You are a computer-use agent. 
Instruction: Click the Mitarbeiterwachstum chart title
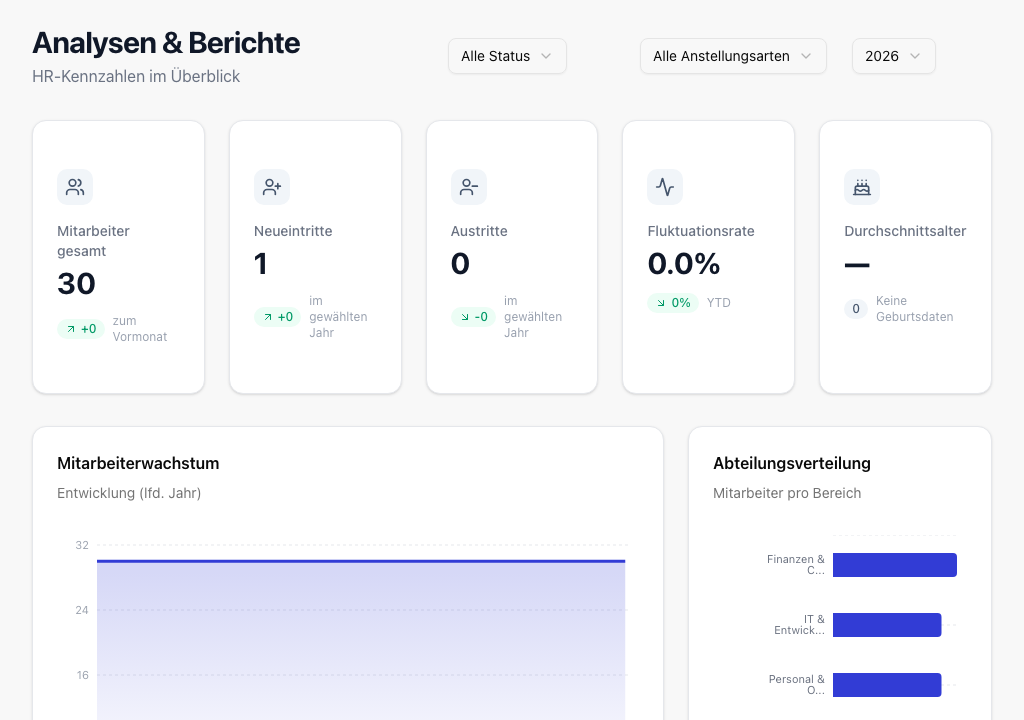pos(138,463)
